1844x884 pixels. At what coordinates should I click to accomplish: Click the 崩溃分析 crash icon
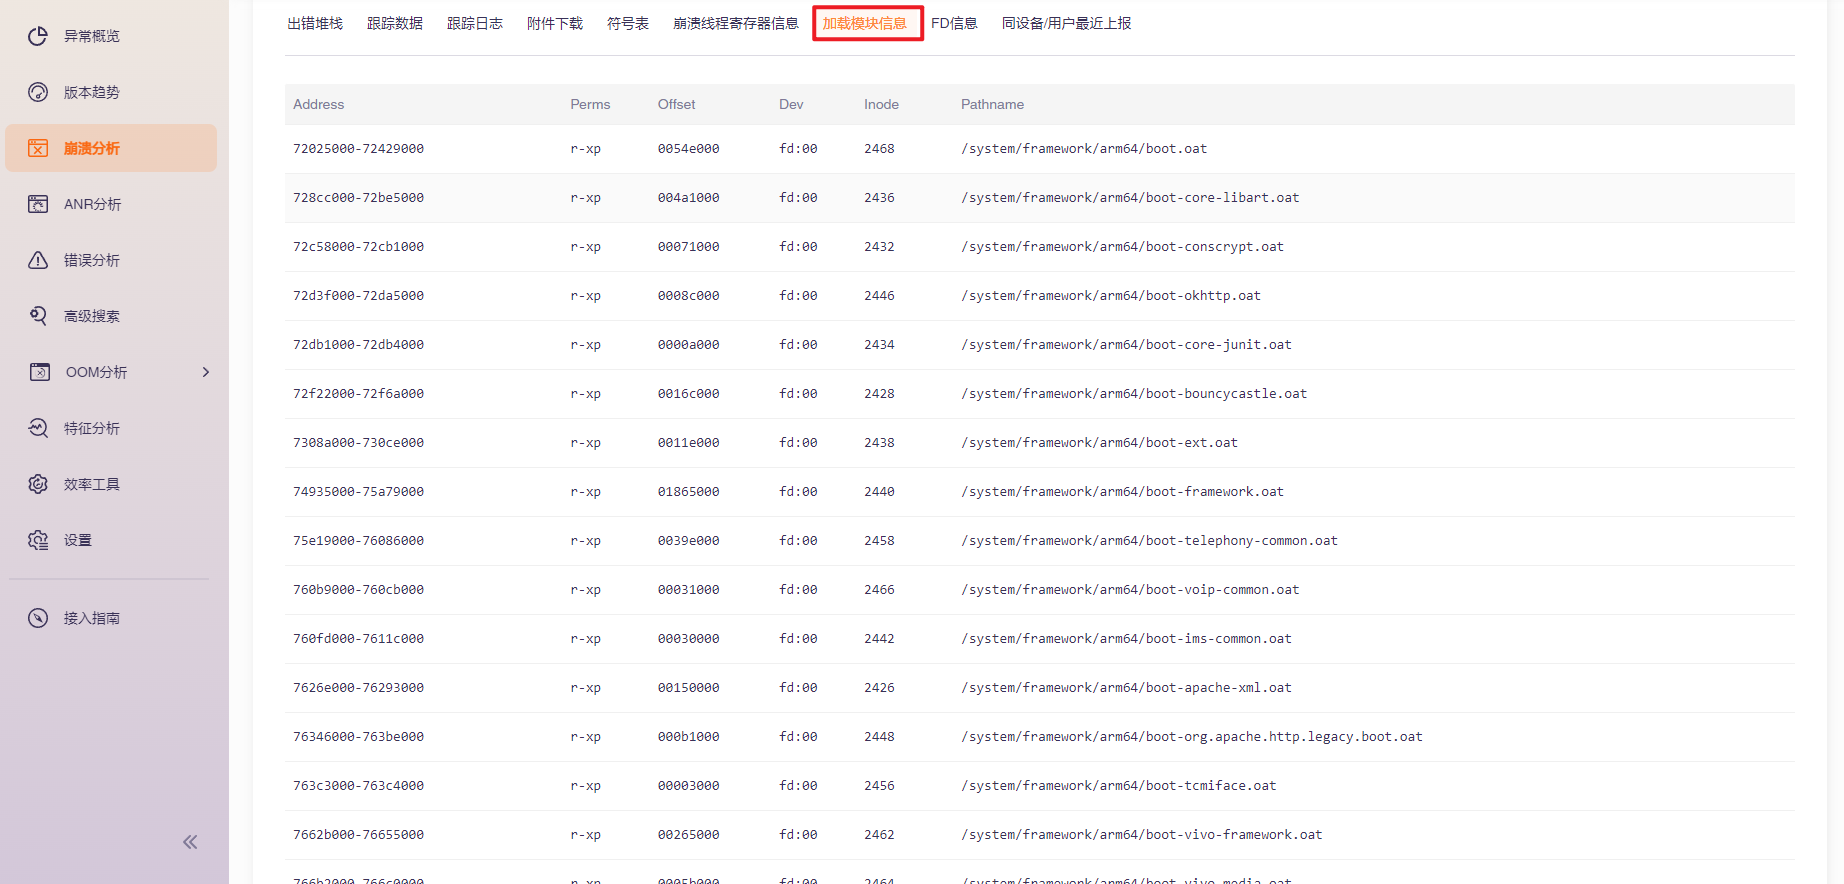38,148
